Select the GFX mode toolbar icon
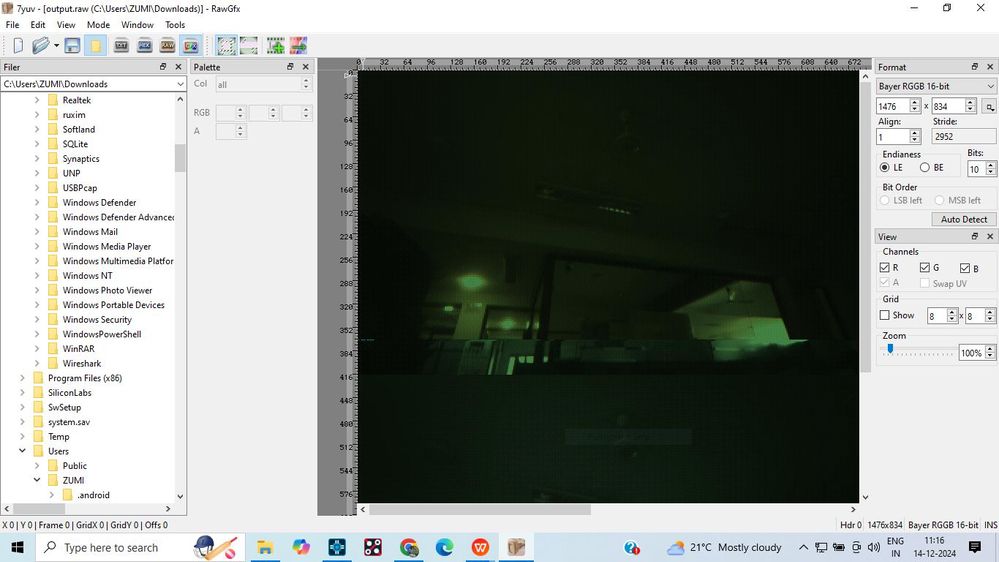The width and height of the screenshot is (999, 562). pos(190,45)
